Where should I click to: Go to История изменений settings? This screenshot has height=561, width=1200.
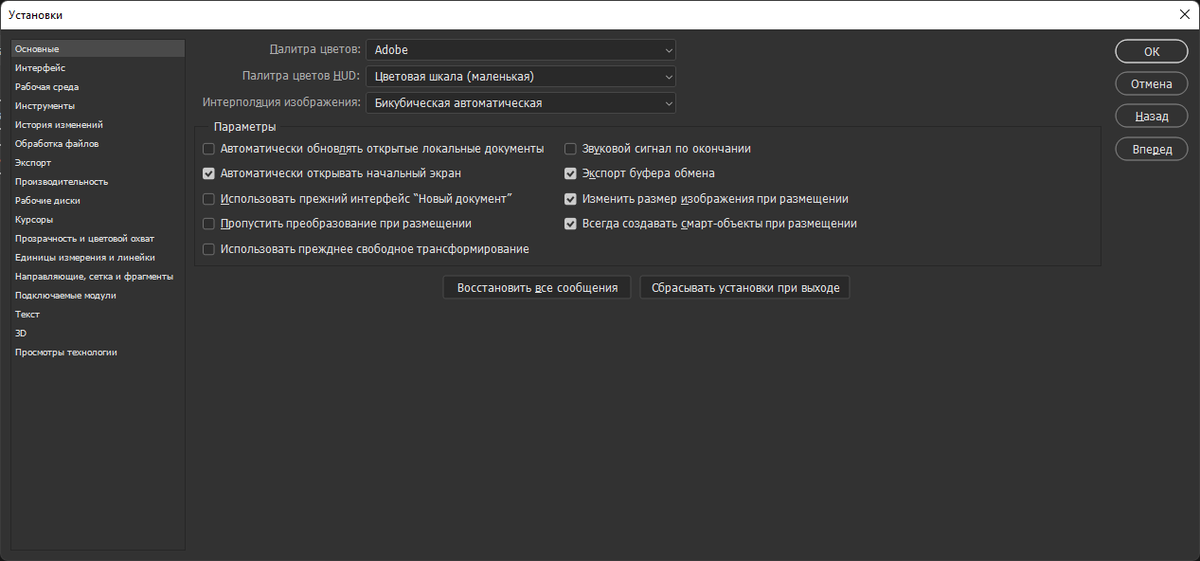98,125
